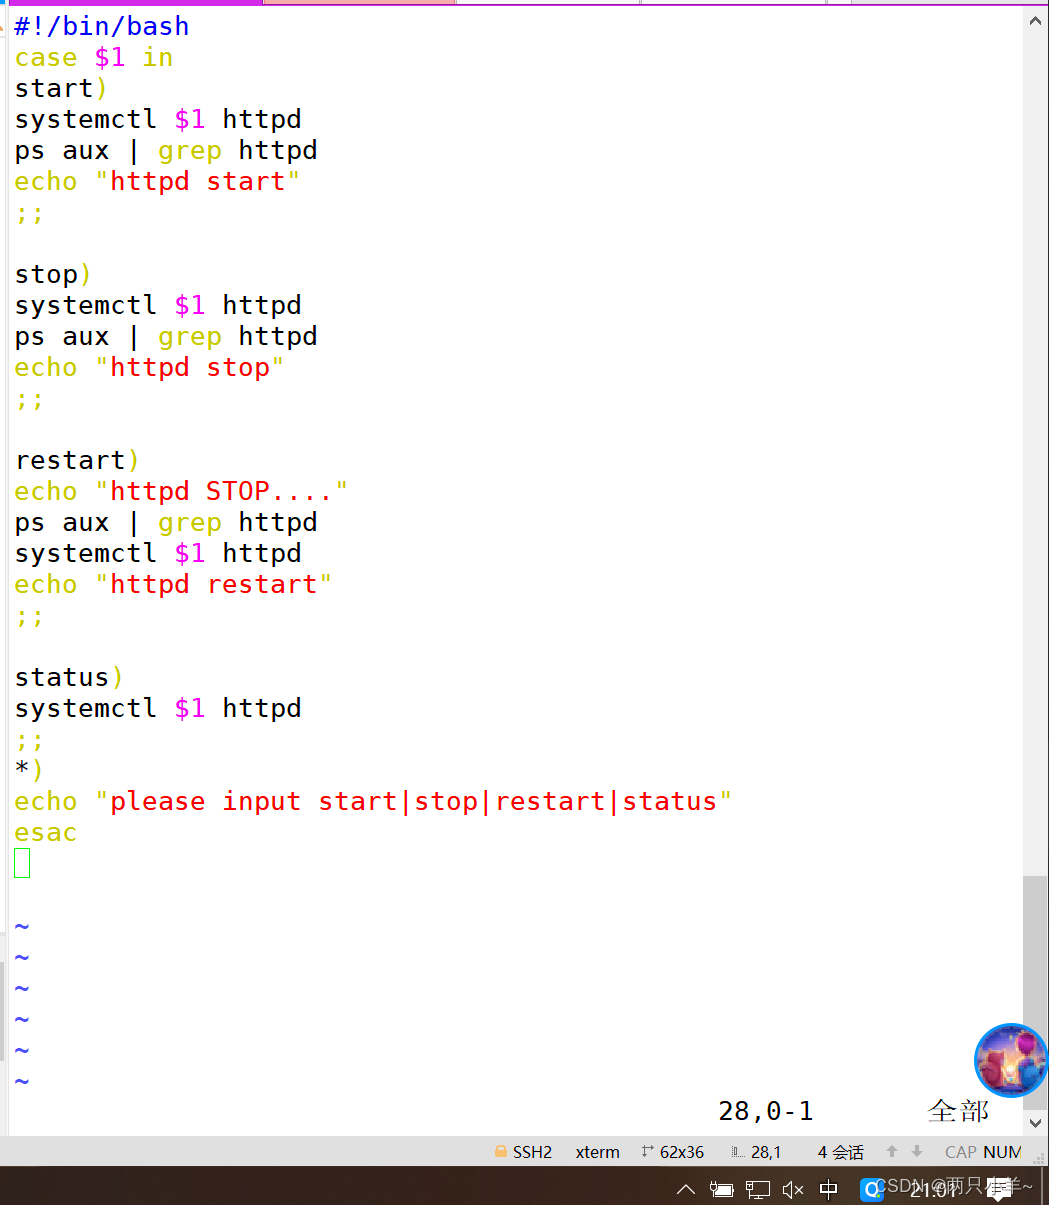Click the 'status)' case label
1049x1205 pixels.
pos(70,677)
